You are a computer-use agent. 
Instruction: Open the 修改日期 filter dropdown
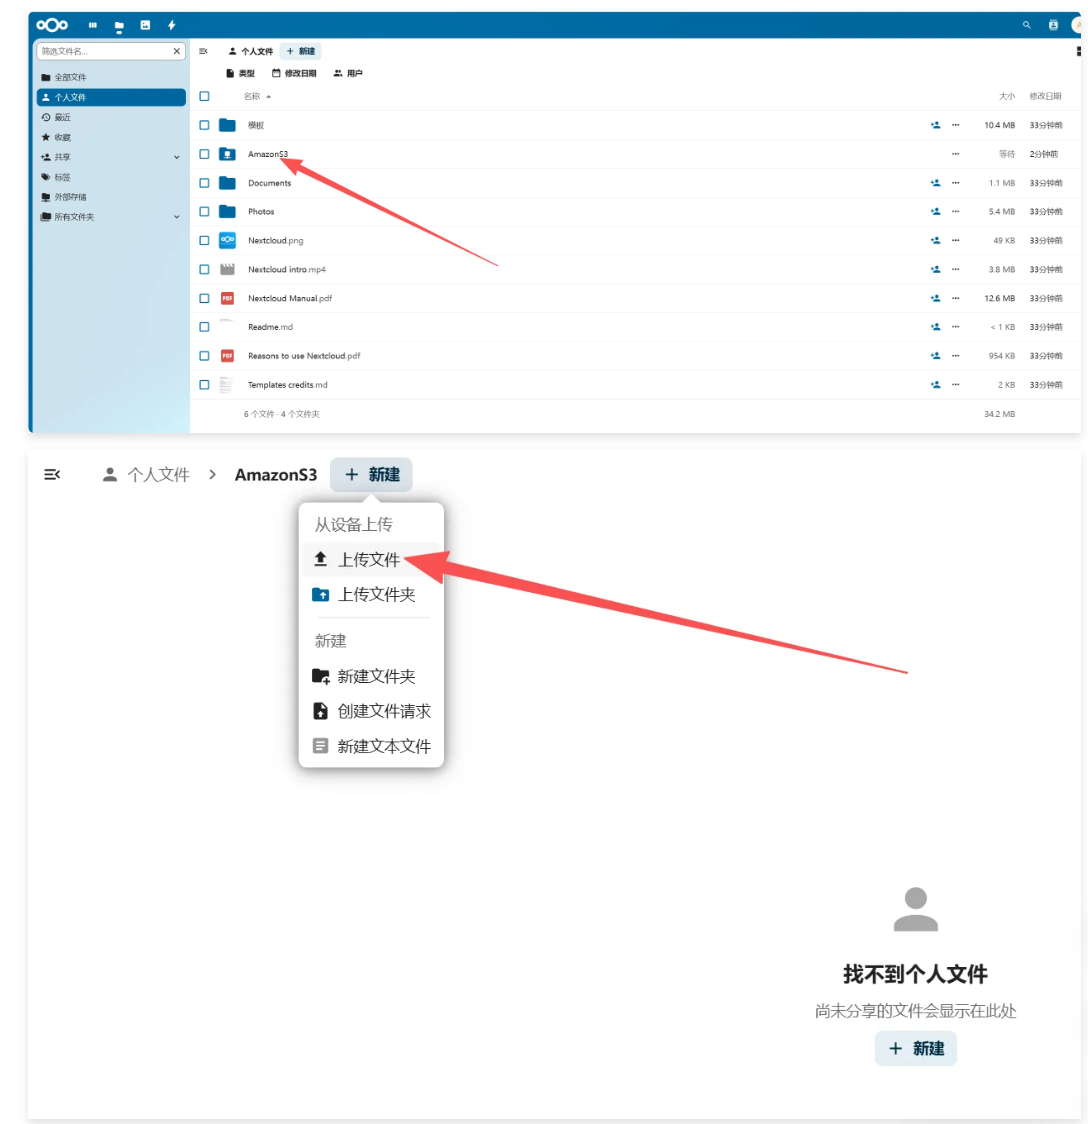tap(294, 73)
